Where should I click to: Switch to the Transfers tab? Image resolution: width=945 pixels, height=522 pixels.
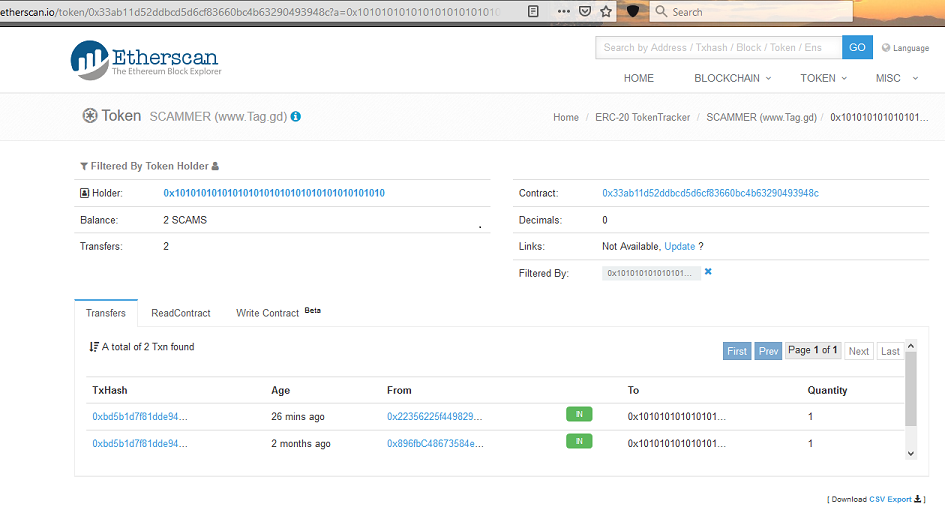105,313
